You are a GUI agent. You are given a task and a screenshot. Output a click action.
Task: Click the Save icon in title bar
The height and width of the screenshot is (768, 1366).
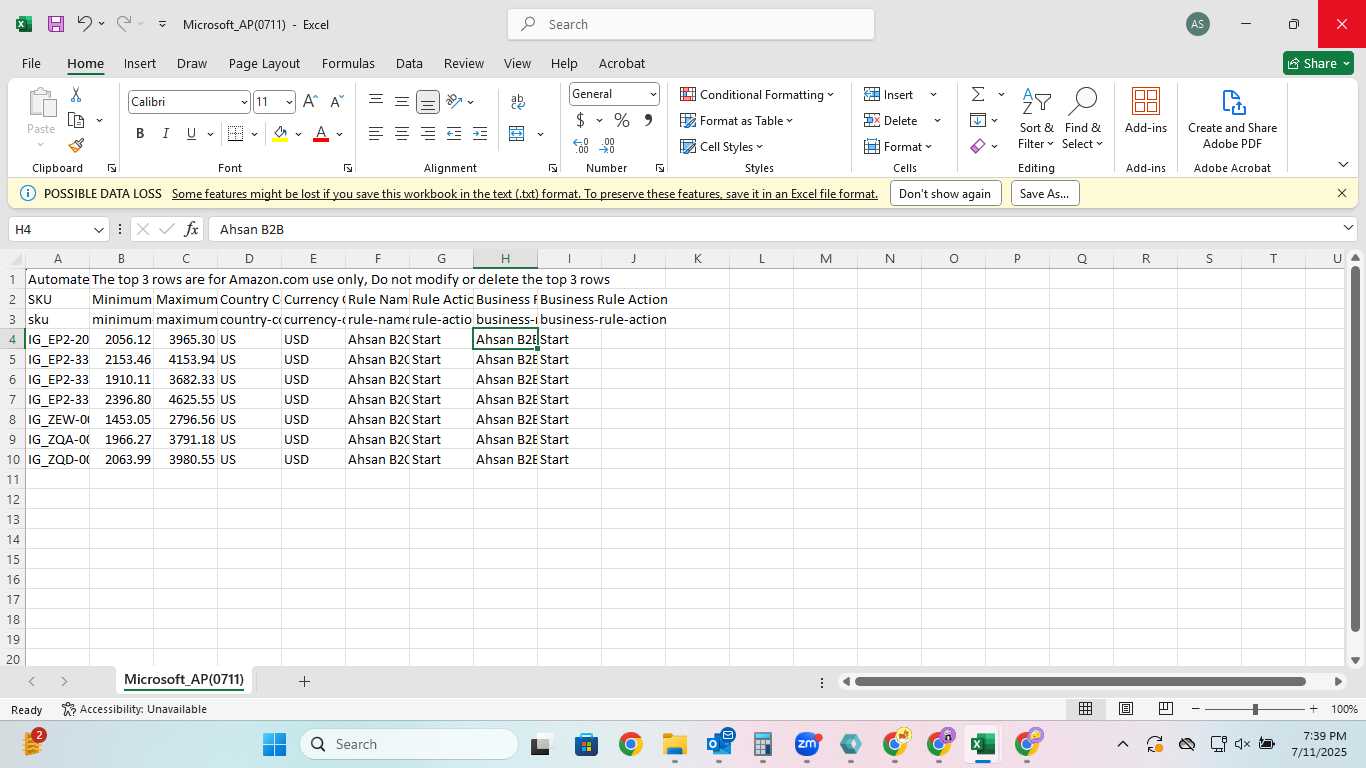pos(56,24)
